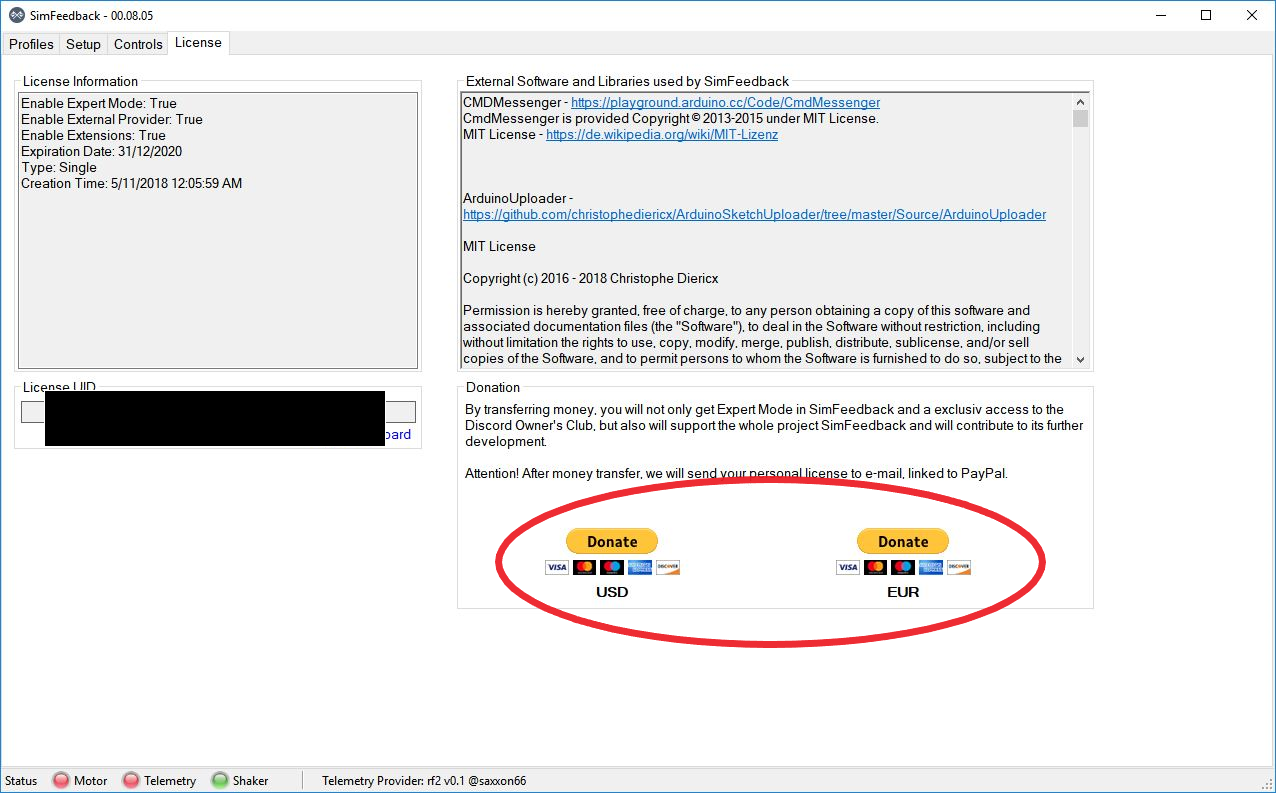Click the American Express icon under USD Donate
Viewport: 1276px width, 793px height.
click(x=640, y=567)
